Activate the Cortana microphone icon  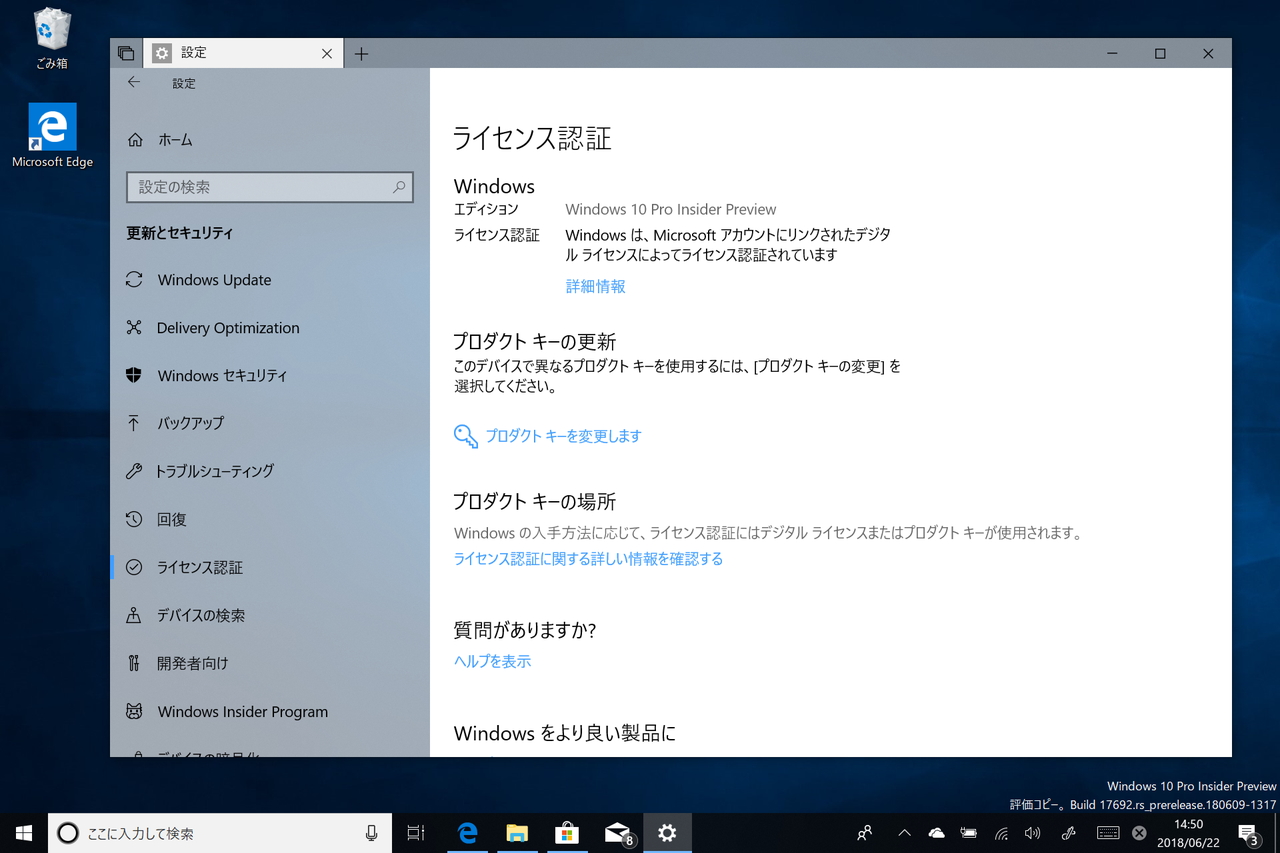pyautogui.click(x=371, y=833)
